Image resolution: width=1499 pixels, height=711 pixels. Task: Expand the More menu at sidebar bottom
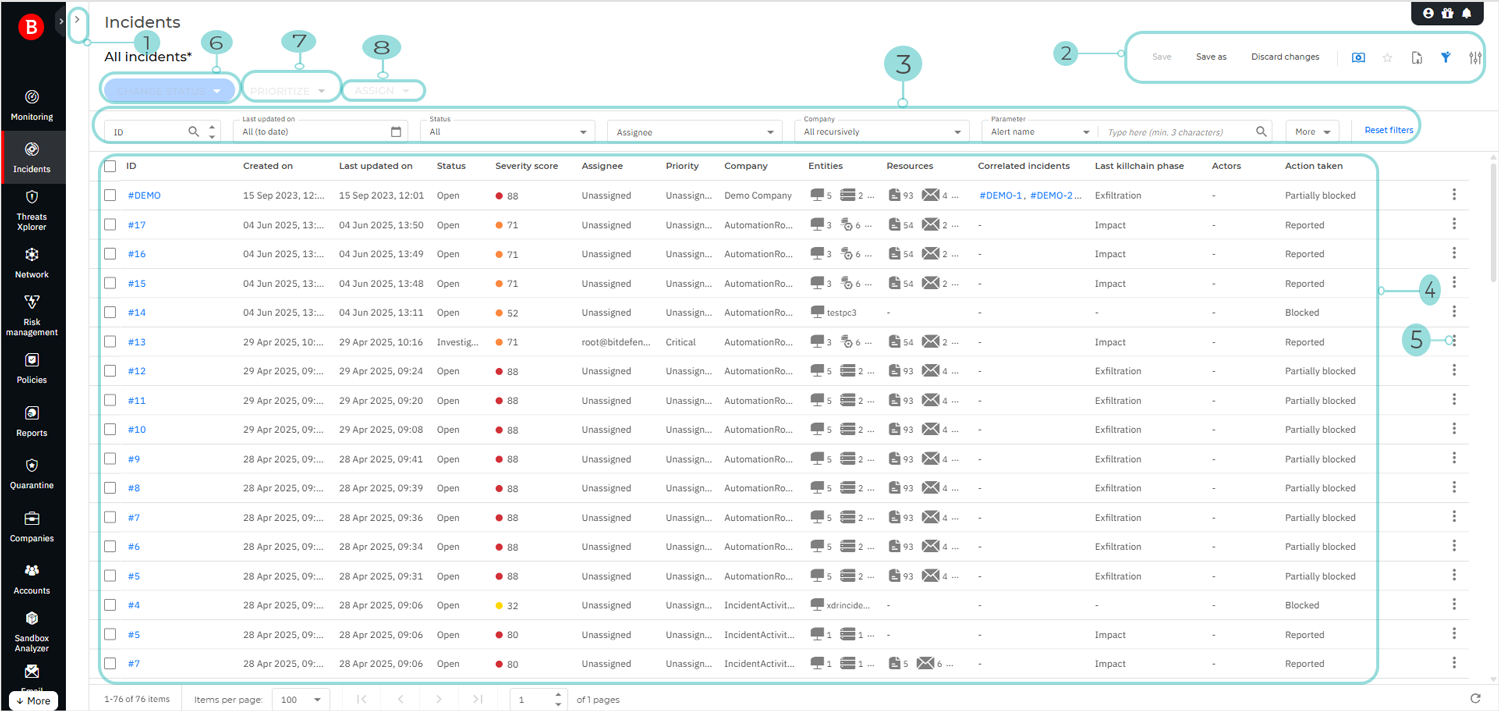(32, 700)
